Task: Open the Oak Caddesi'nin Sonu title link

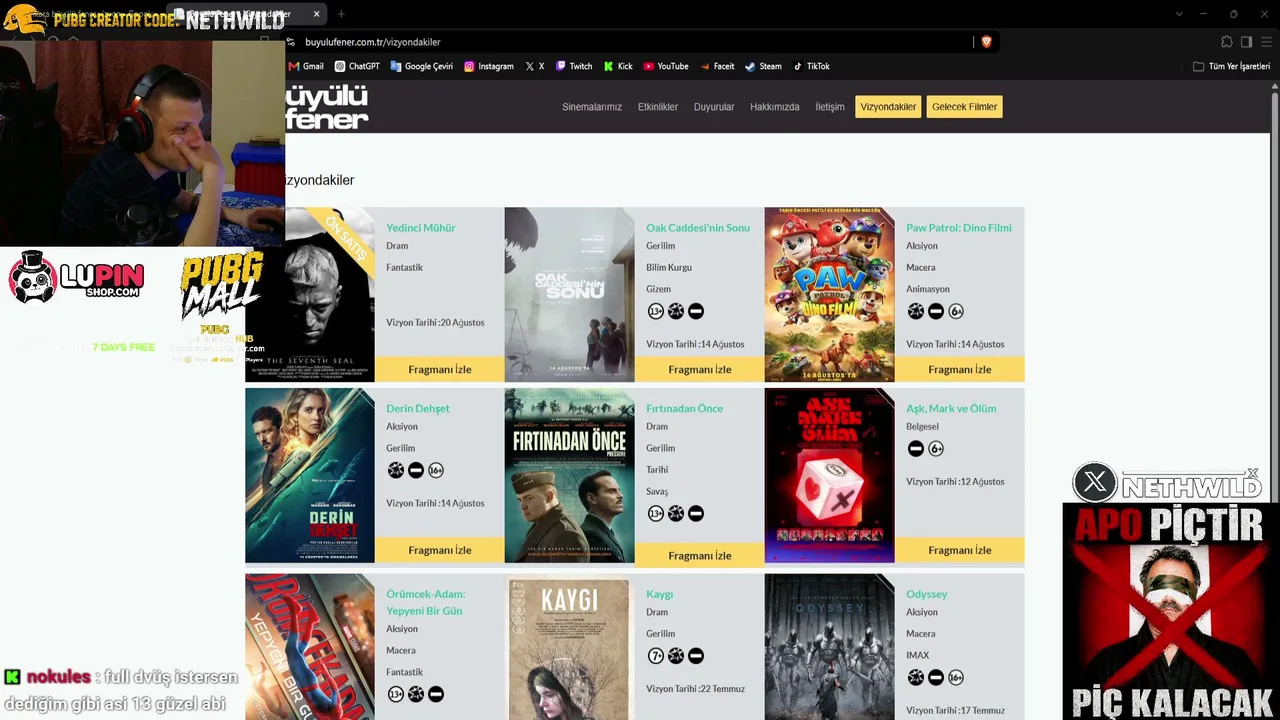Action: point(698,228)
